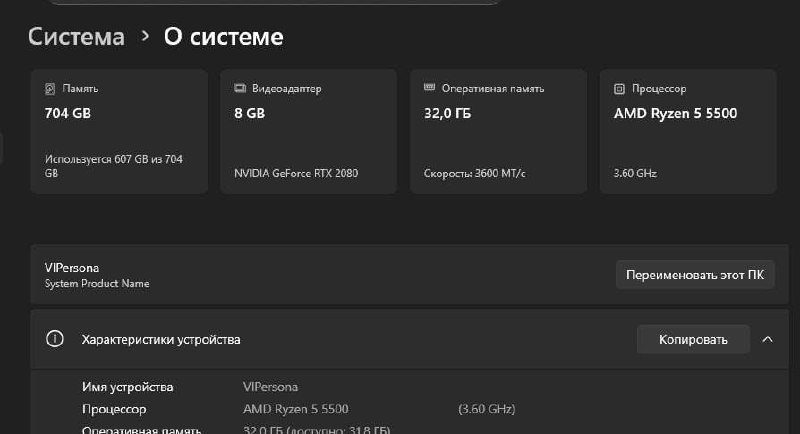Click the Процессор chip icon
The width and height of the screenshot is (800, 434).
coord(619,89)
